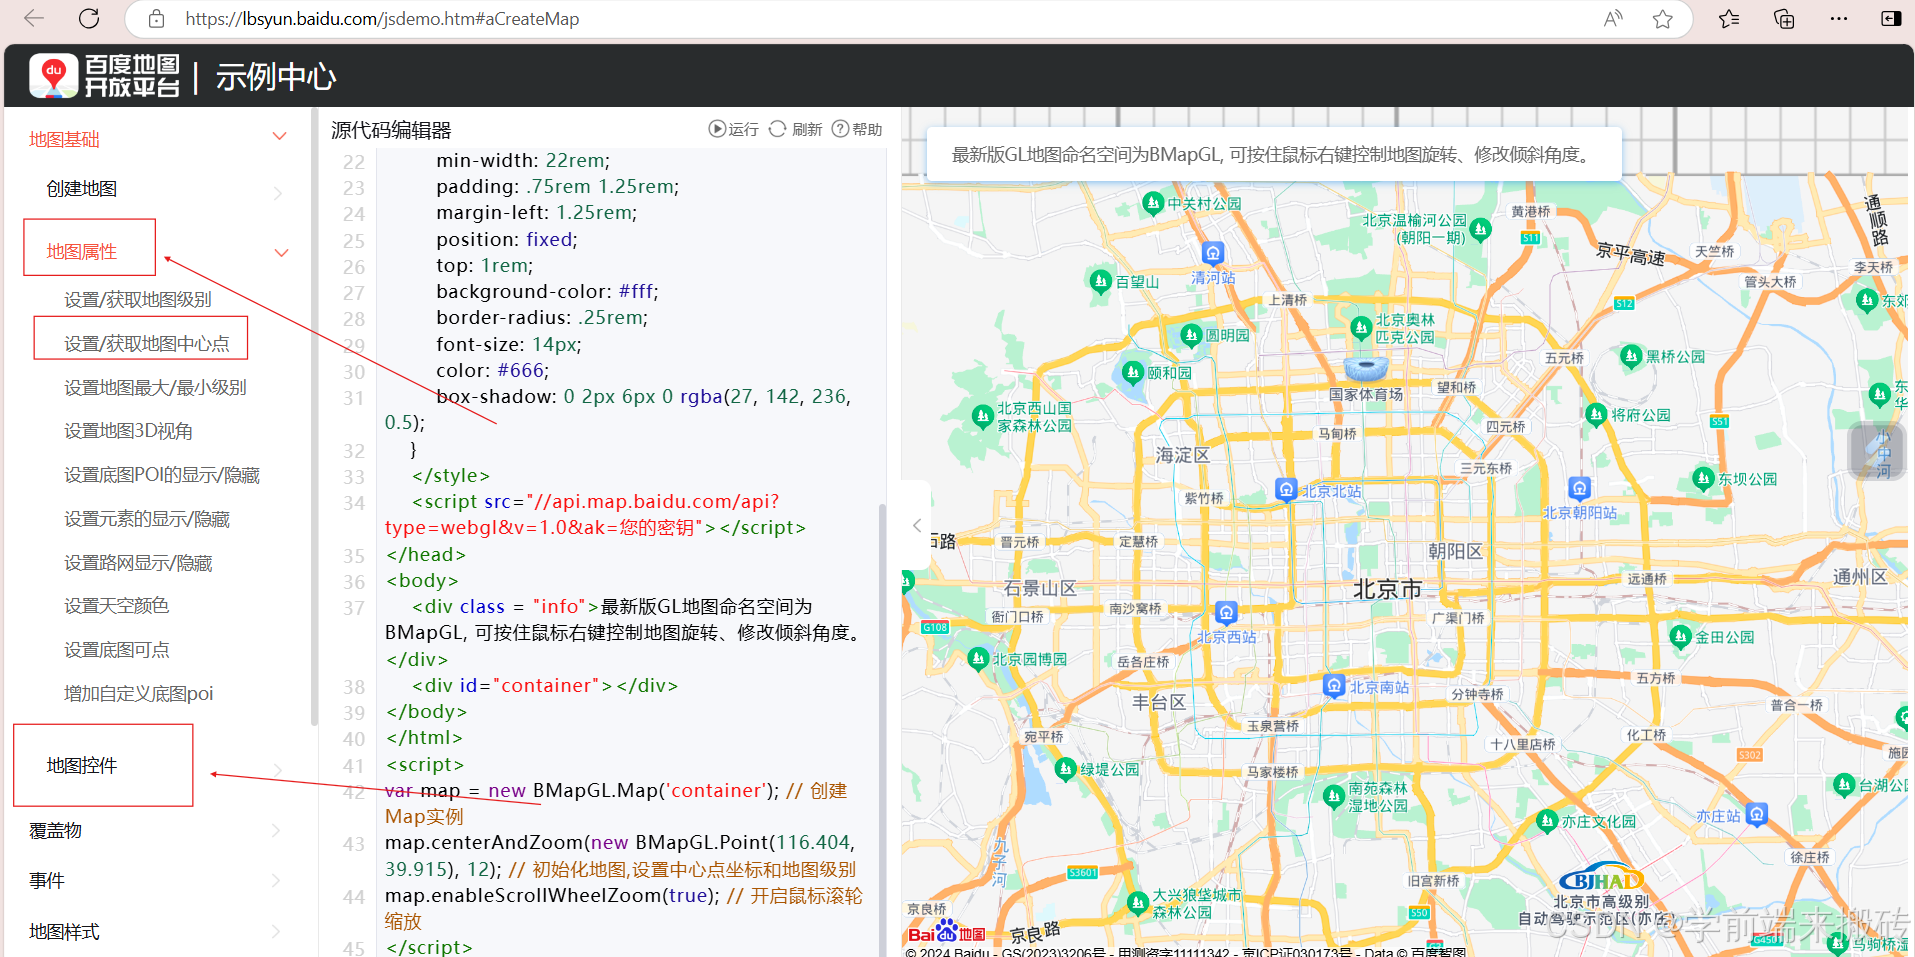Collapse the 地图属性 section chevron
1915x957 pixels.
pyautogui.click(x=282, y=253)
